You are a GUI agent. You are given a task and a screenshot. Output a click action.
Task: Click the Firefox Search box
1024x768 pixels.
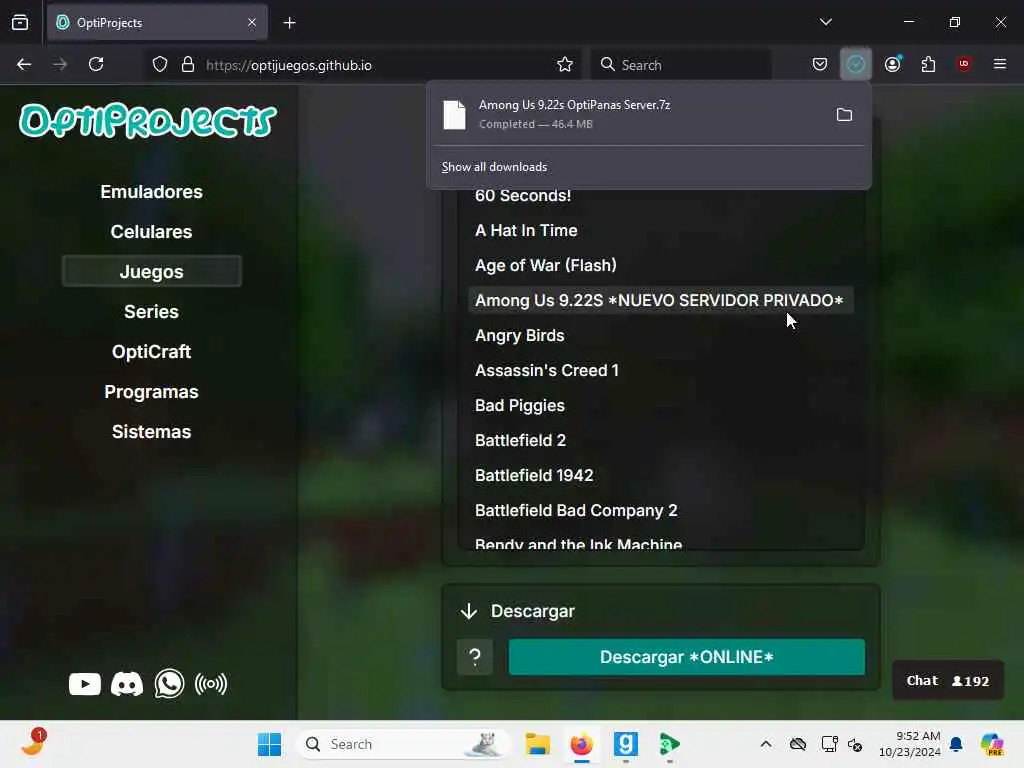(681, 65)
